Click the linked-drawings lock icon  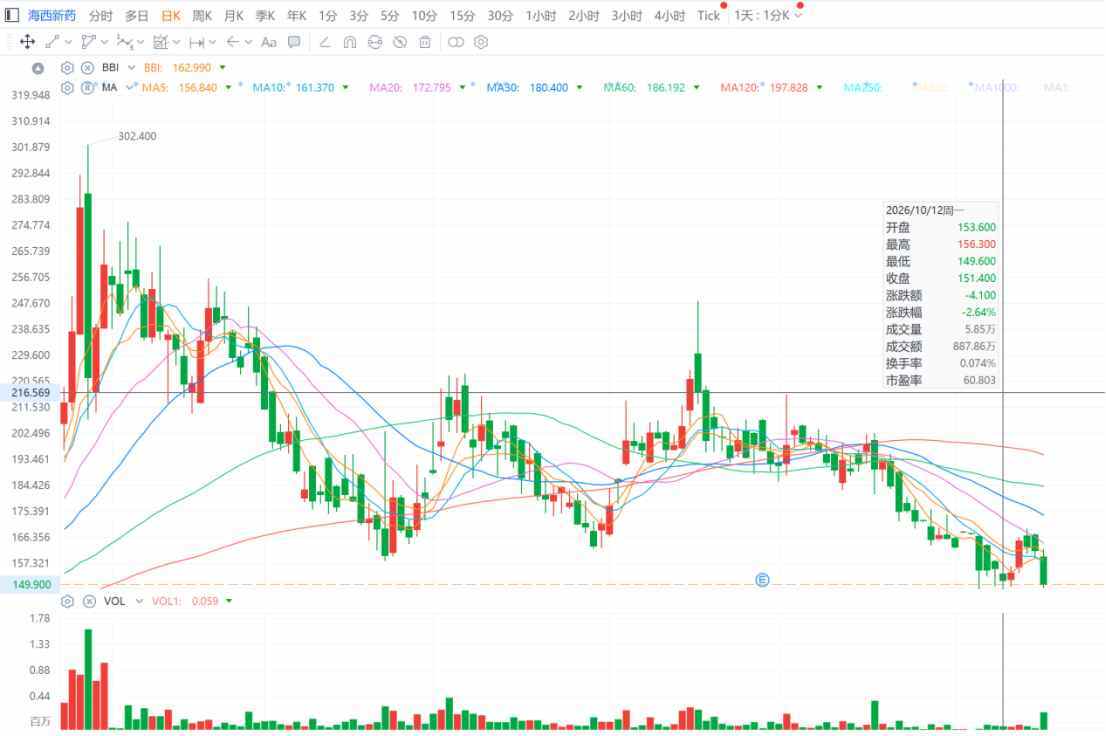tap(375, 42)
